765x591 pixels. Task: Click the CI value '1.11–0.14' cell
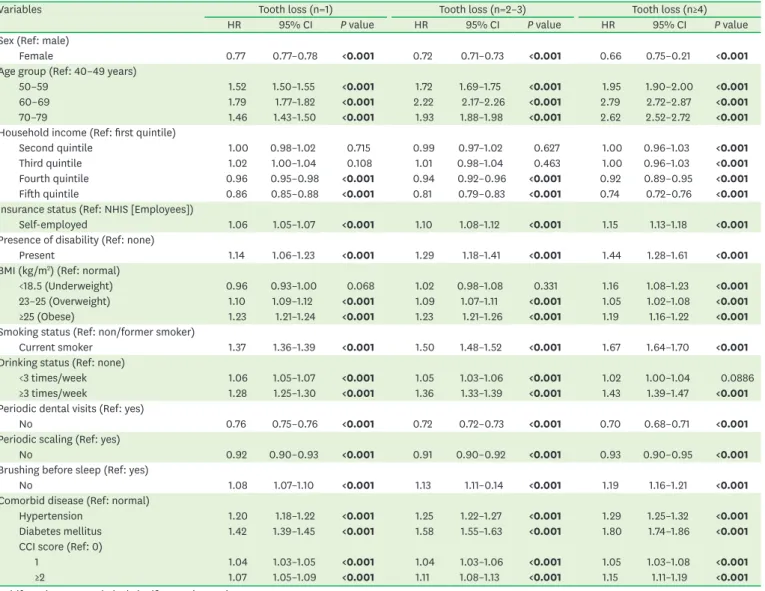(485, 486)
